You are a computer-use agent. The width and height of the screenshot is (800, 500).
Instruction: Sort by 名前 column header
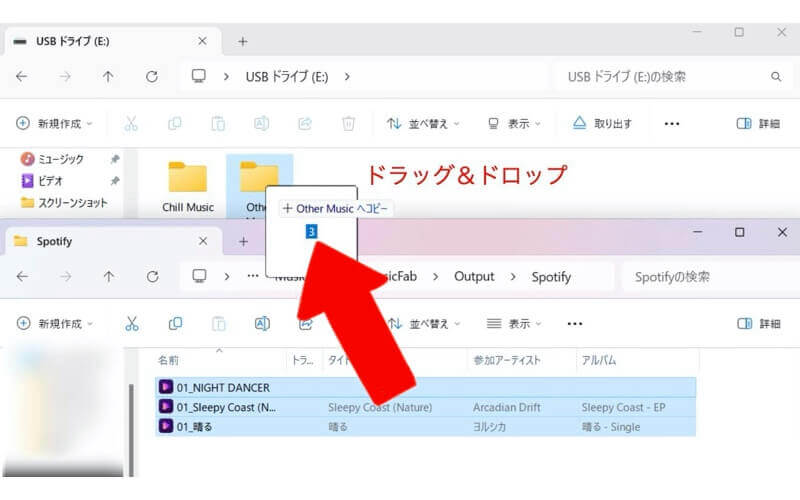click(x=168, y=360)
